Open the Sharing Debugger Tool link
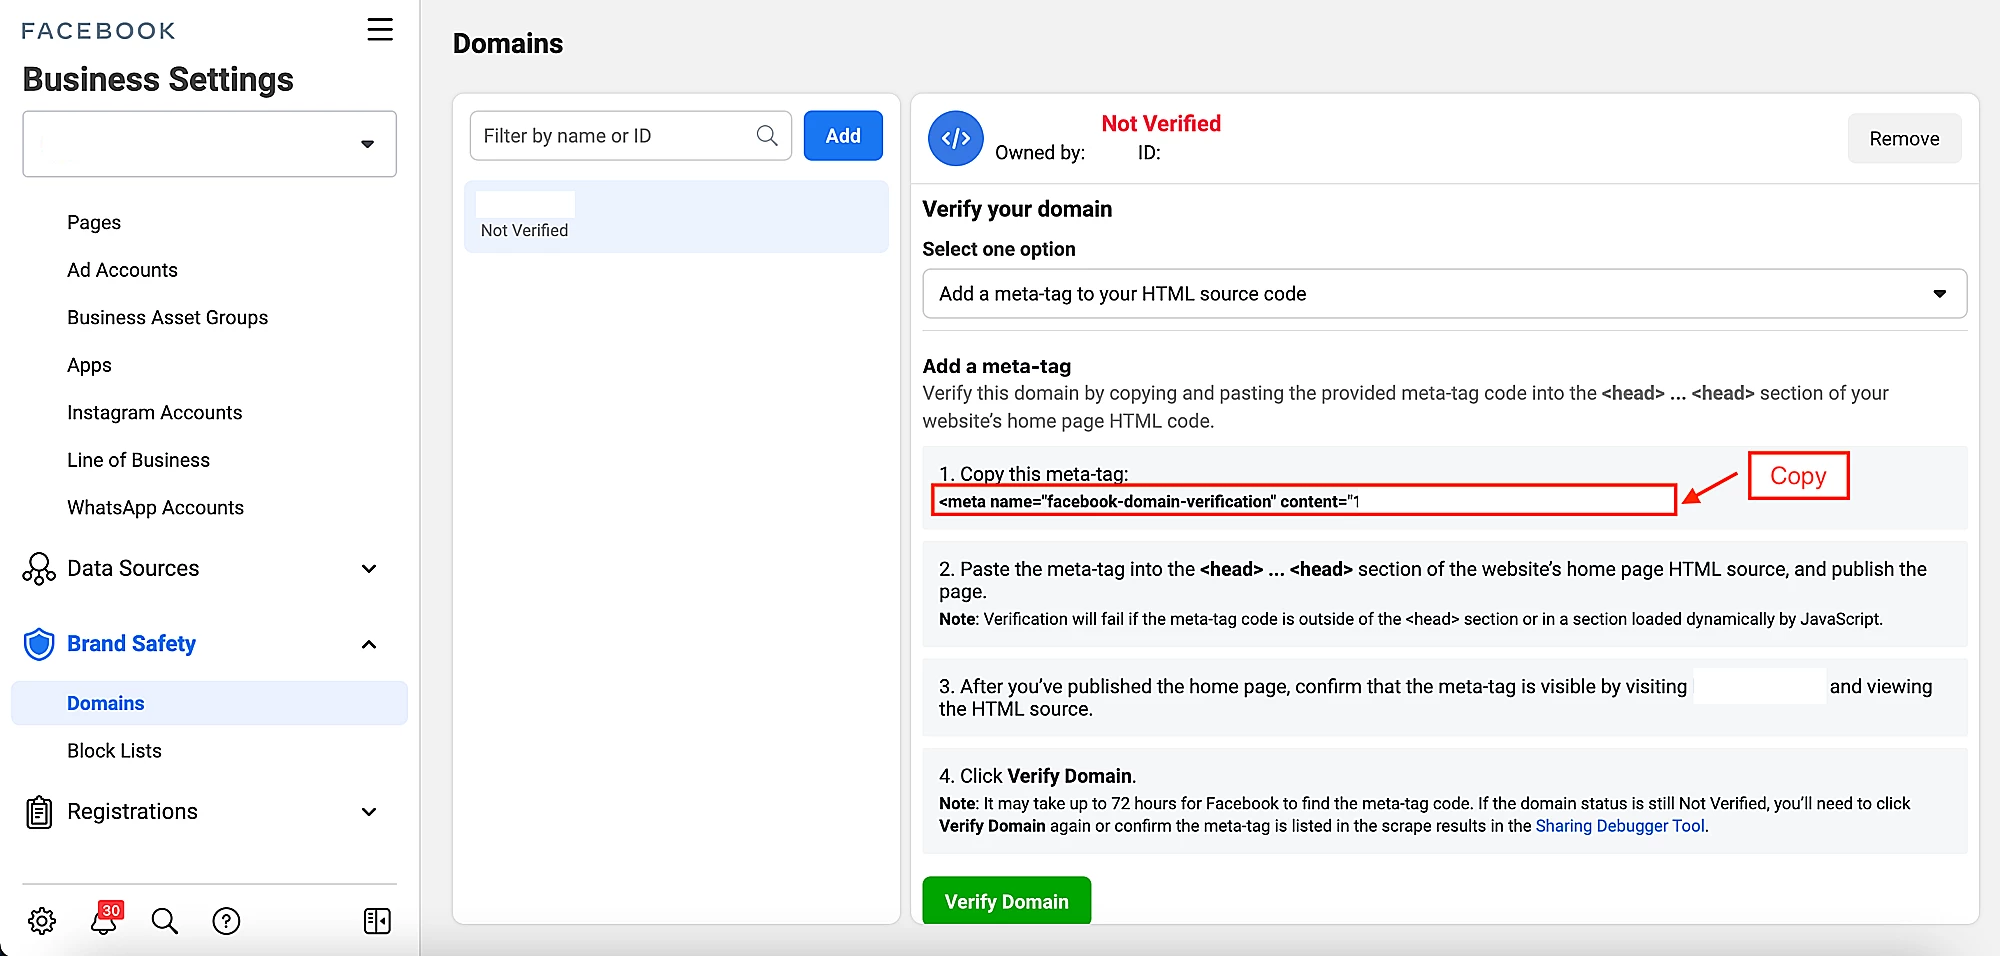Image resolution: width=2000 pixels, height=956 pixels. tap(1620, 826)
